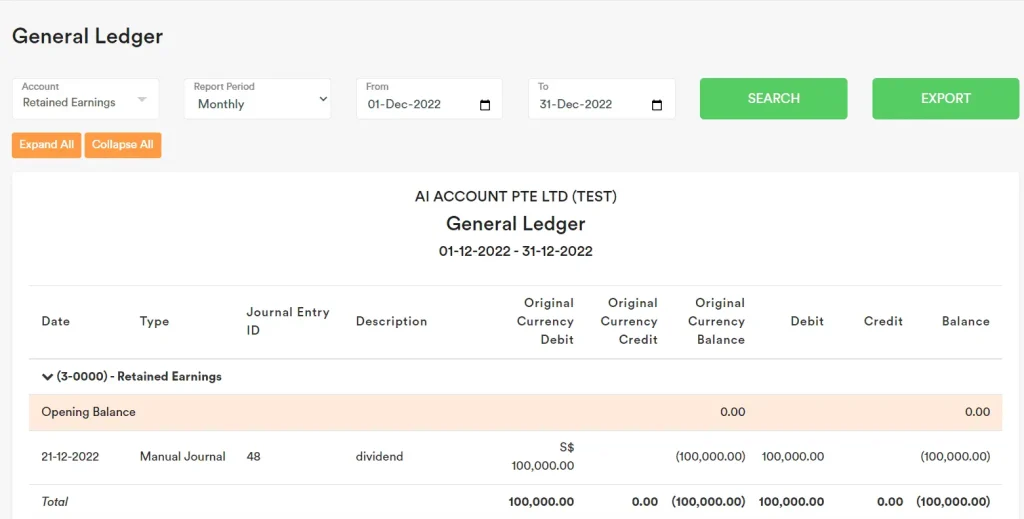
Task: Click Original Currency Debit column header
Action: click(545, 321)
